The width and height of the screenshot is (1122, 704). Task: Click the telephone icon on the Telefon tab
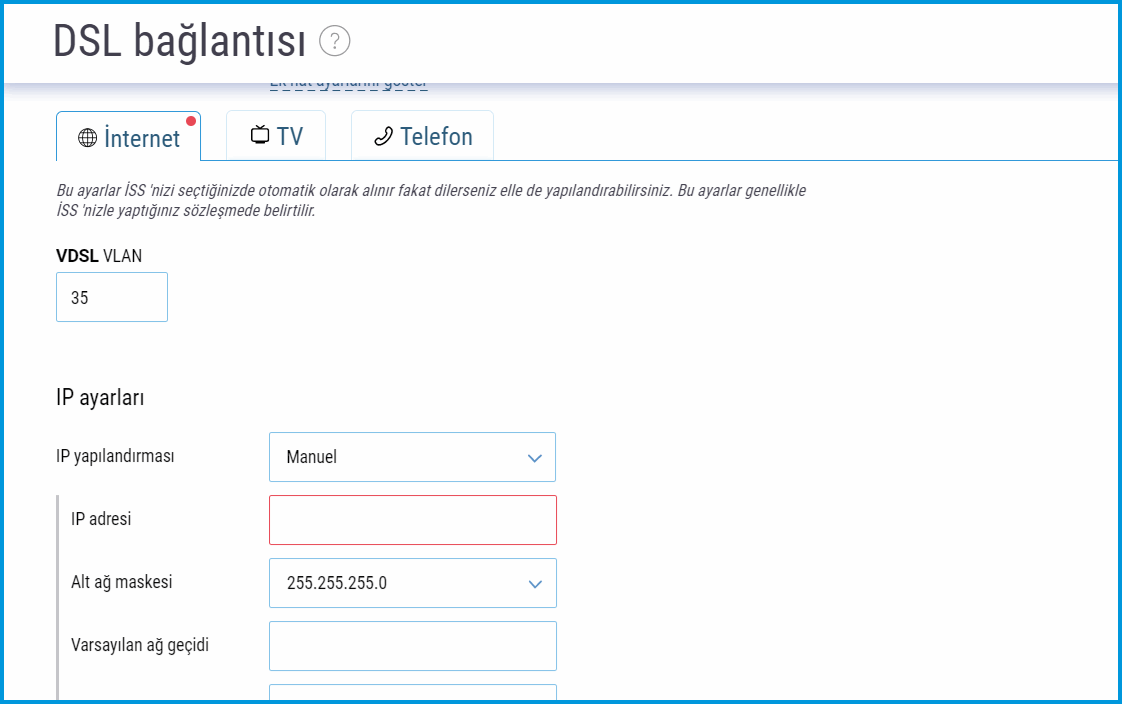(x=383, y=135)
